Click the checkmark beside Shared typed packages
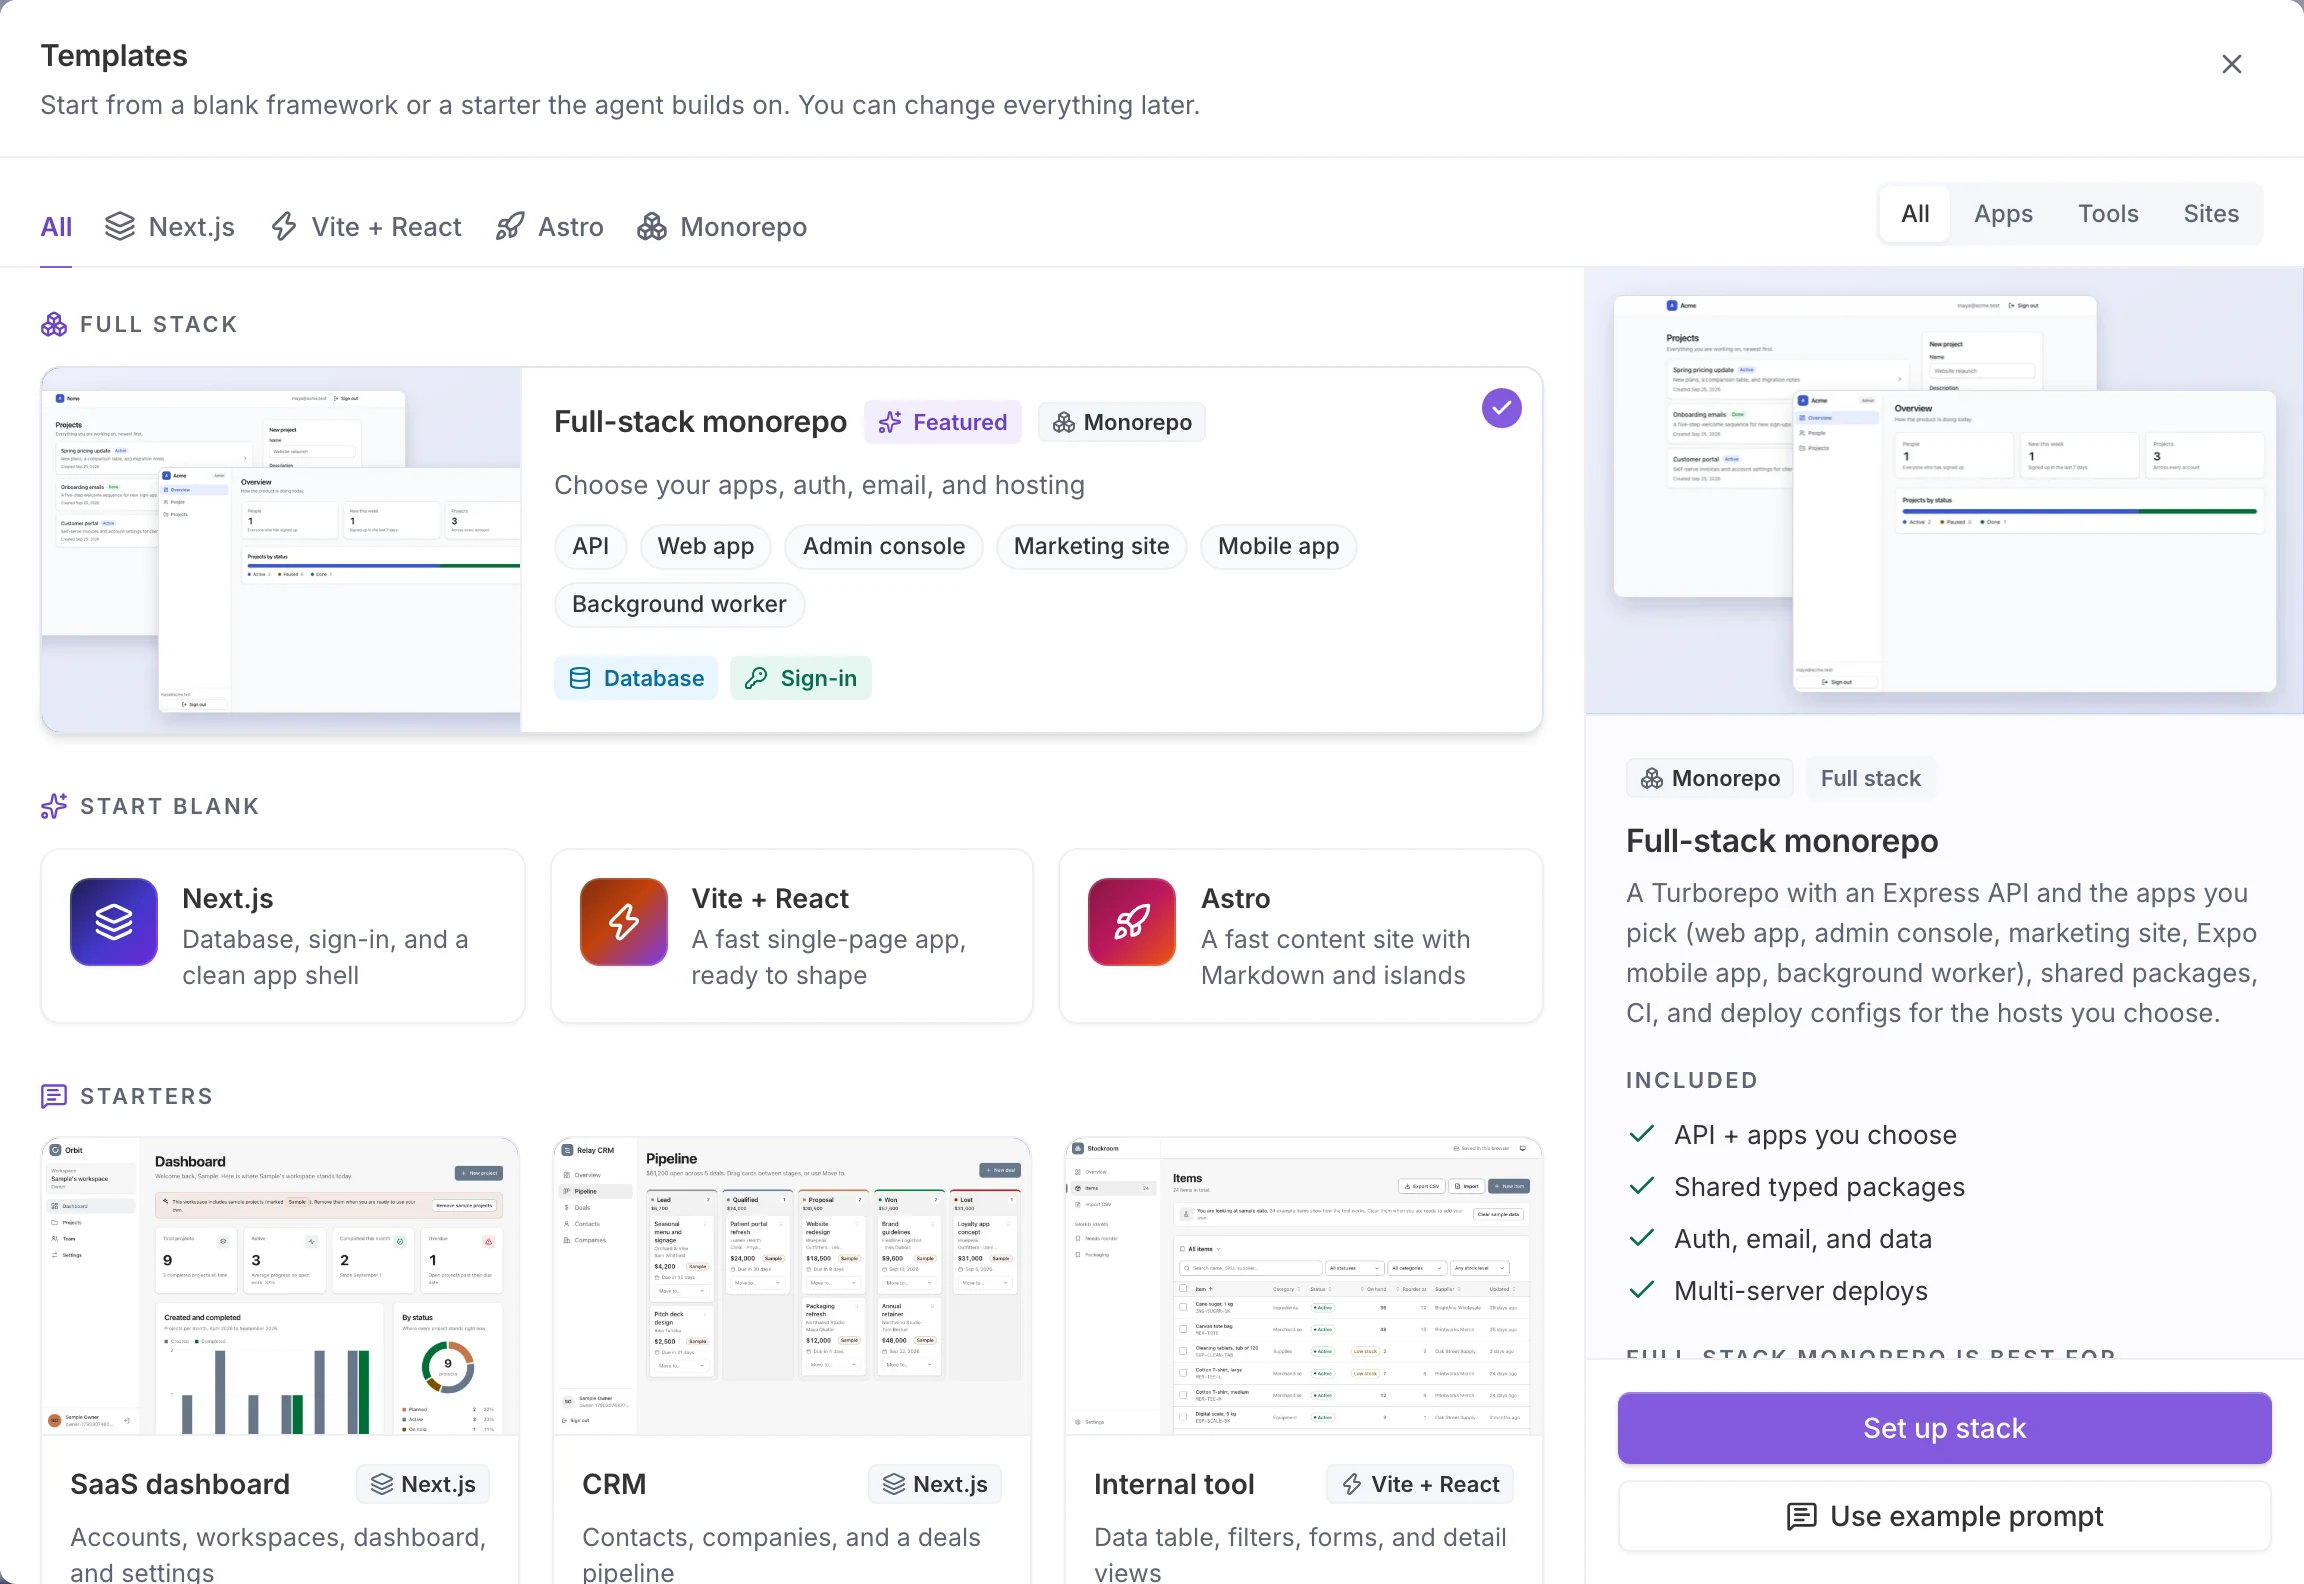Image resolution: width=2304 pixels, height=1584 pixels. pyautogui.click(x=1641, y=1186)
